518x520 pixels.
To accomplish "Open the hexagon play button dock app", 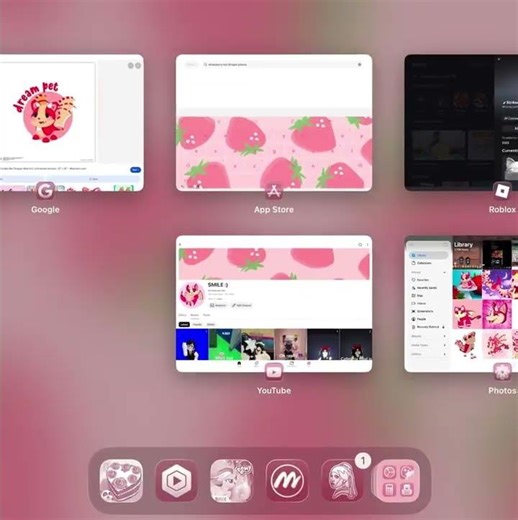I will click(176, 480).
